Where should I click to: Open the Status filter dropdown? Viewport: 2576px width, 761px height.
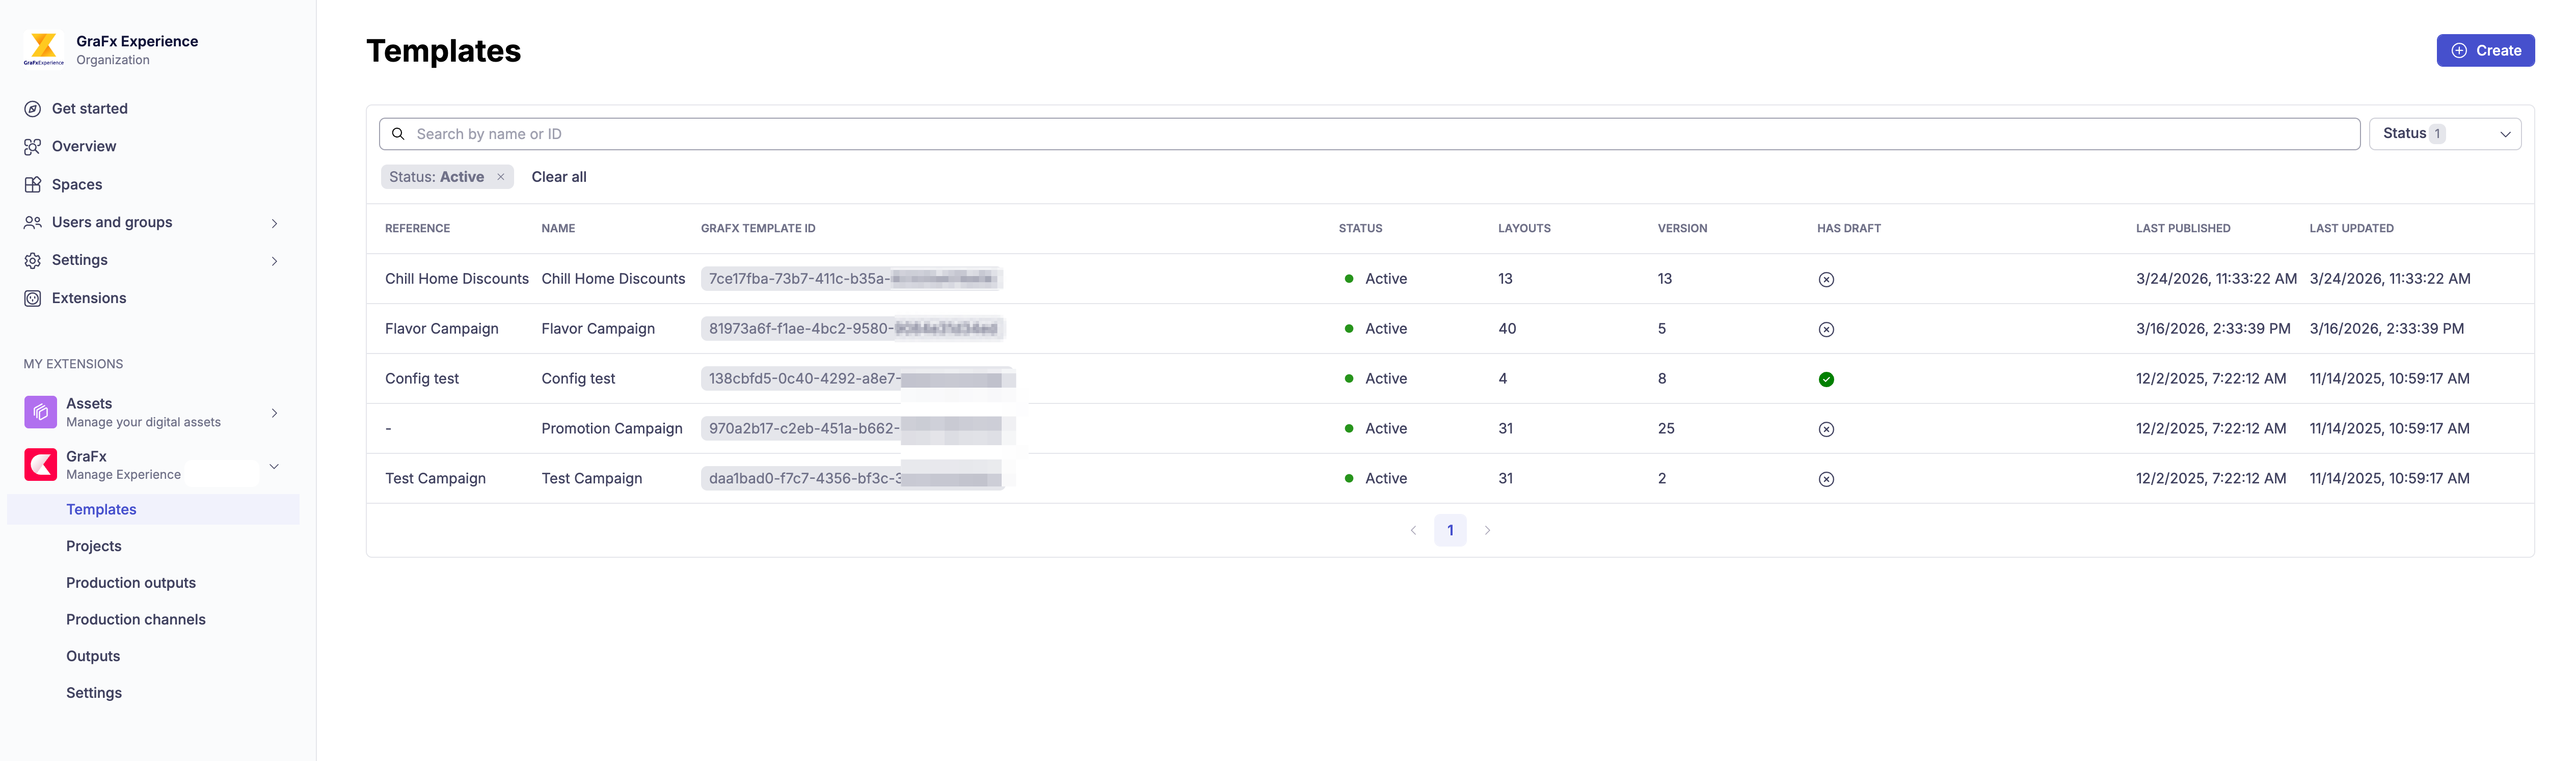[x=2445, y=133]
